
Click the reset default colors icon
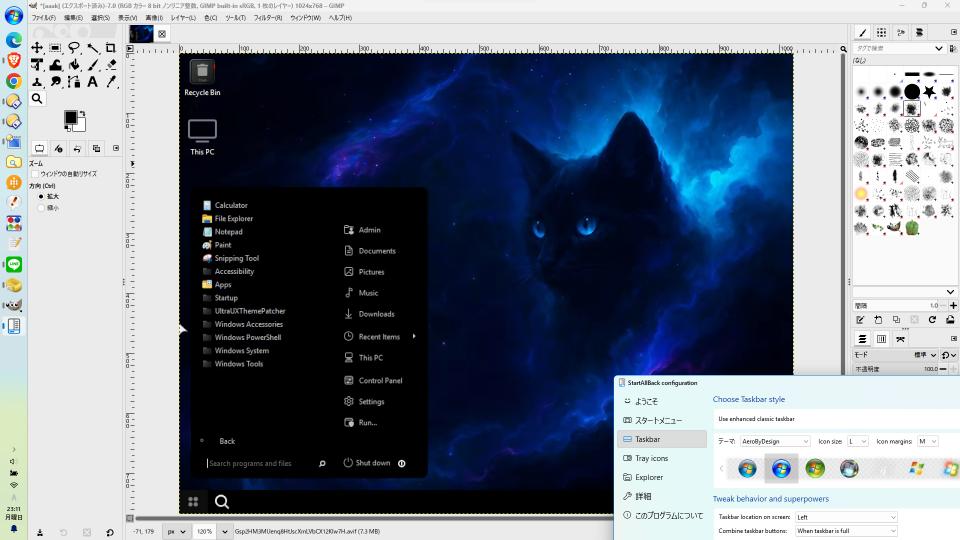coord(68,129)
